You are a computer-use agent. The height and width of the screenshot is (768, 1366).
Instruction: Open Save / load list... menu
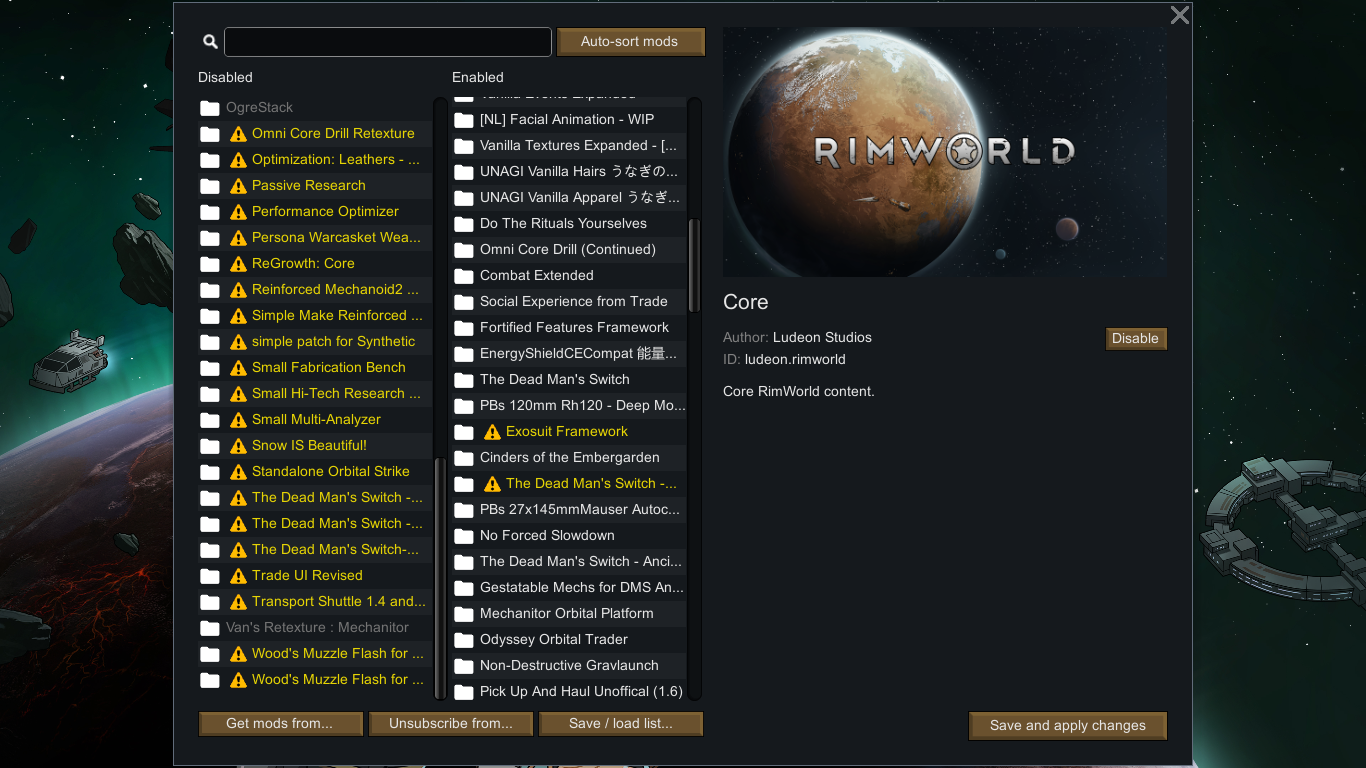[621, 724]
